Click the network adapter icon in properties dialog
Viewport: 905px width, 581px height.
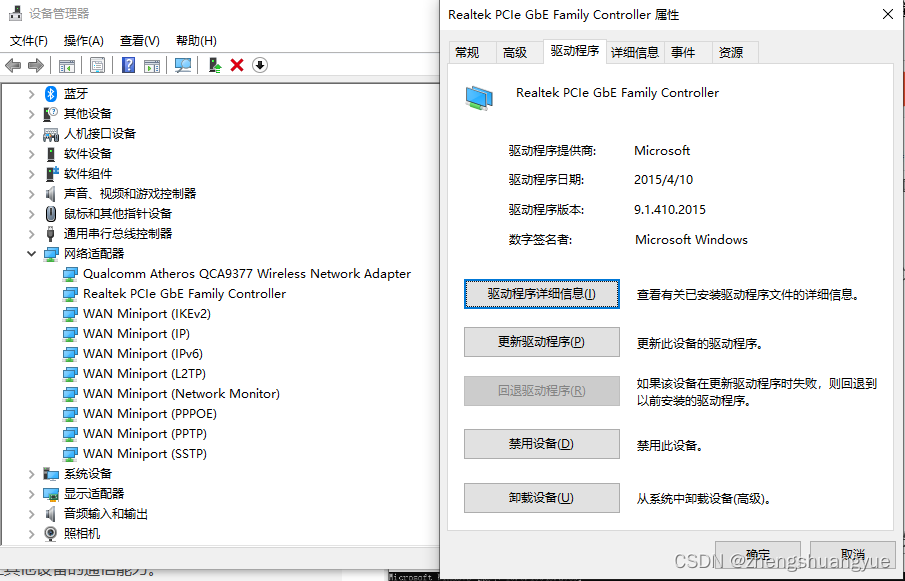point(479,98)
